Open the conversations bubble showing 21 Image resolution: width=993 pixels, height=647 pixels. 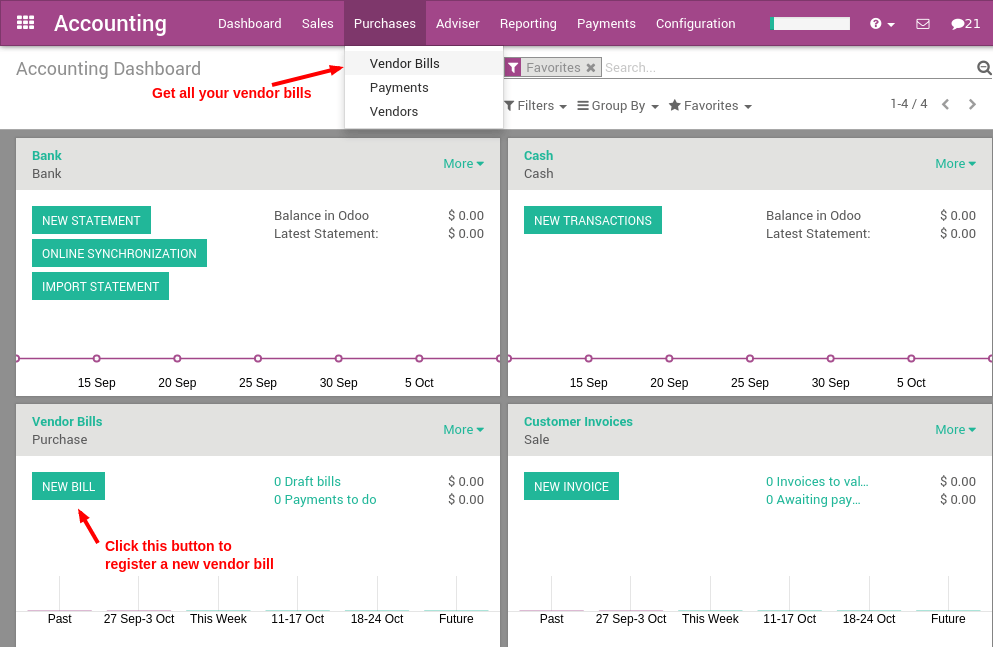point(963,23)
